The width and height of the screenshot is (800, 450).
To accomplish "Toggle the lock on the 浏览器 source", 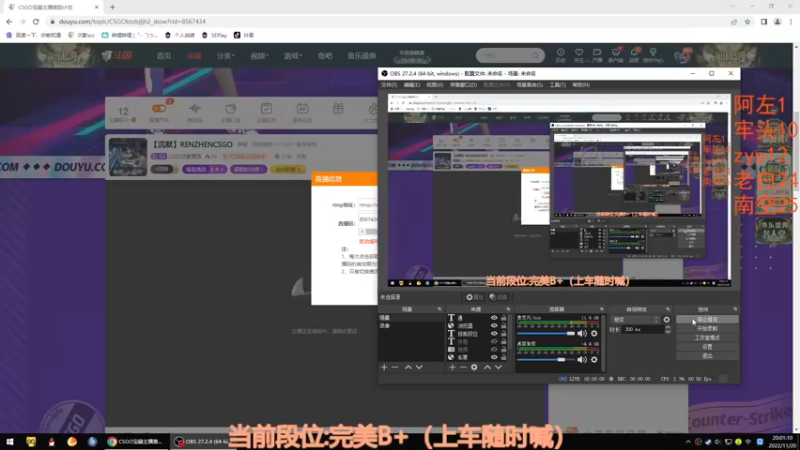I will (x=504, y=326).
